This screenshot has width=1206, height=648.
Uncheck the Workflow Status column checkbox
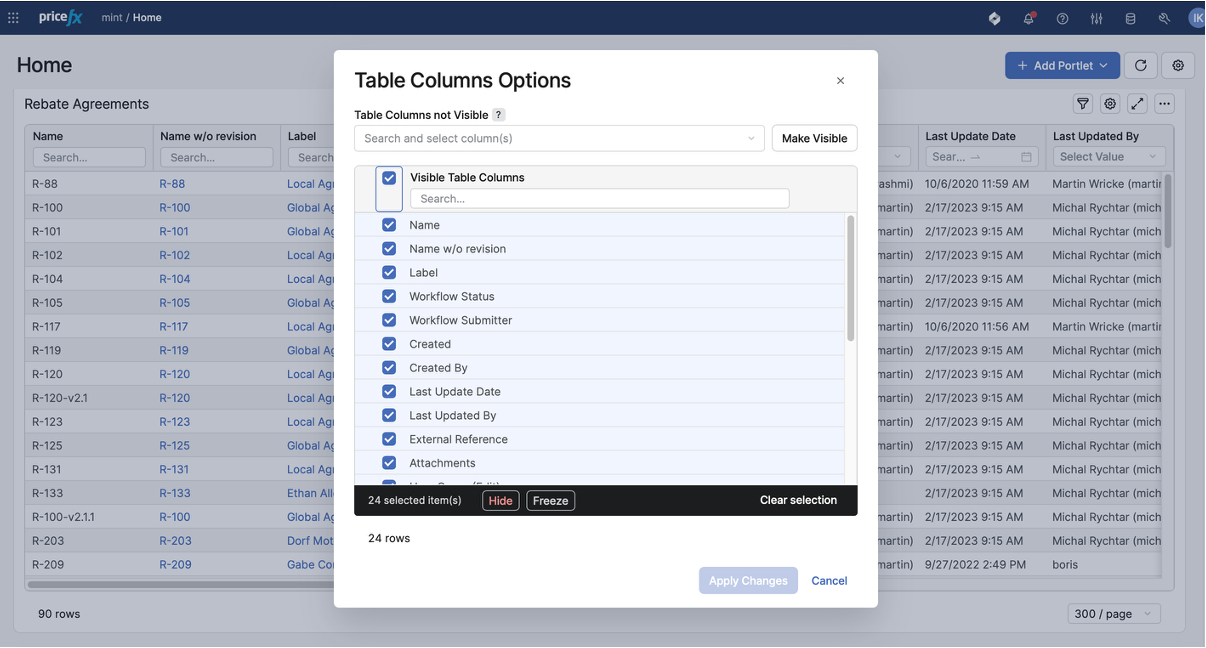pyautogui.click(x=389, y=296)
